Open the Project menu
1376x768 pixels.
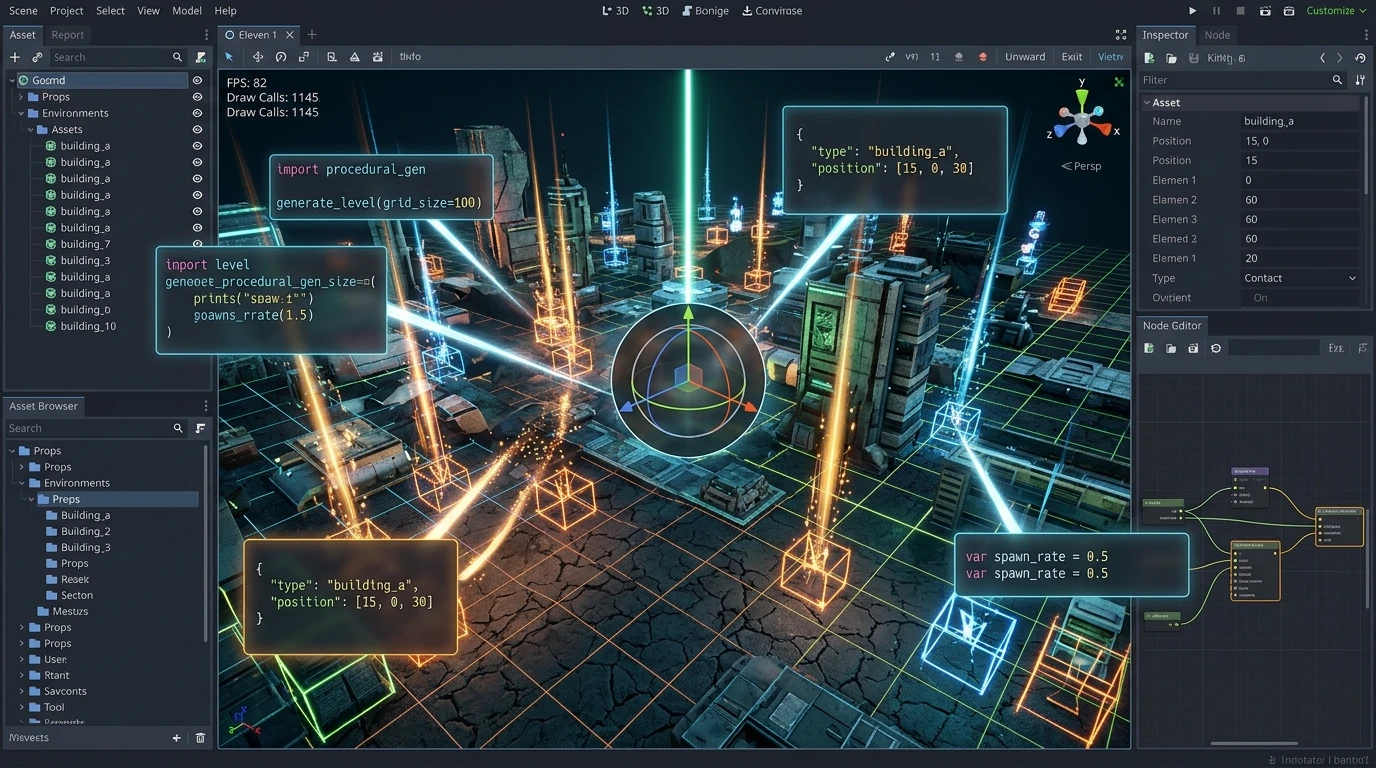tap(67, 11)
